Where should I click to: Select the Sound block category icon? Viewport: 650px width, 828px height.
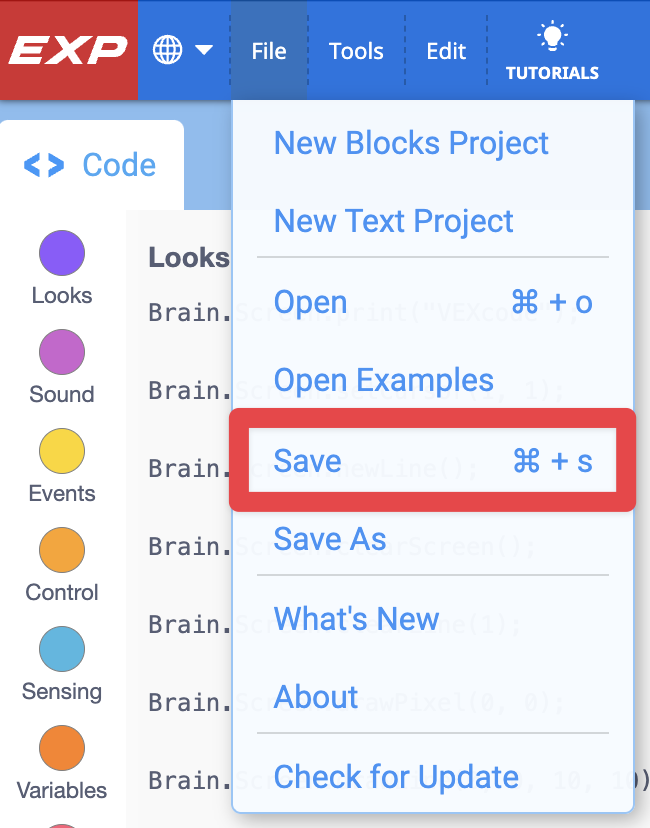pos(61,352)
